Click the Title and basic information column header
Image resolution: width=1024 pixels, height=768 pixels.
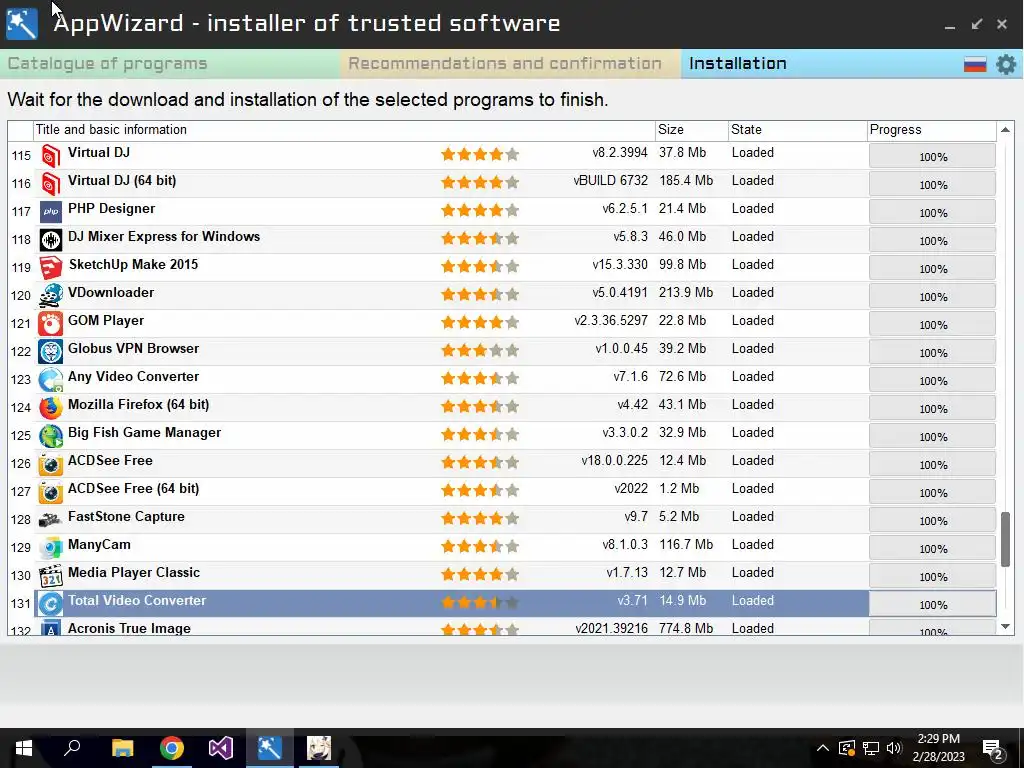click(x=344, y=130)
